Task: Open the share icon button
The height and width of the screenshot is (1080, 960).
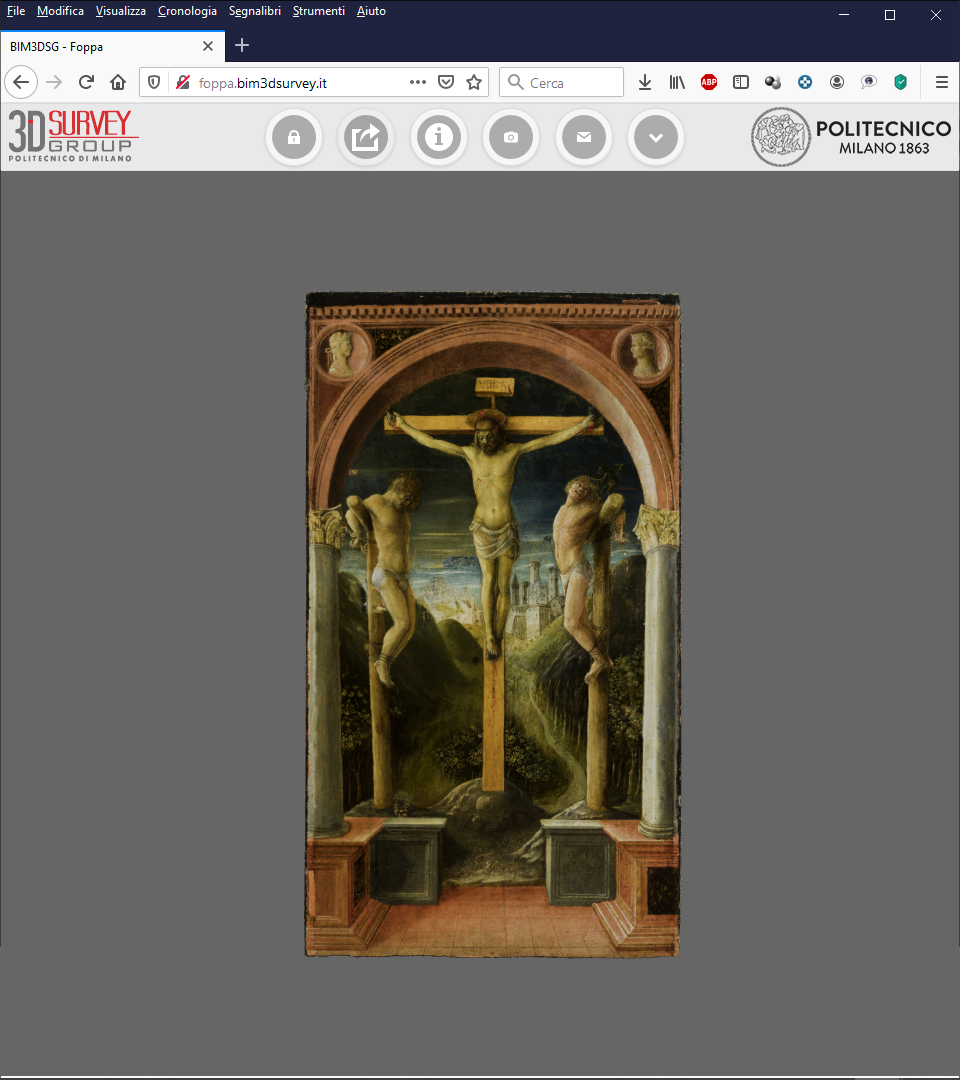Action: (366, 137)
